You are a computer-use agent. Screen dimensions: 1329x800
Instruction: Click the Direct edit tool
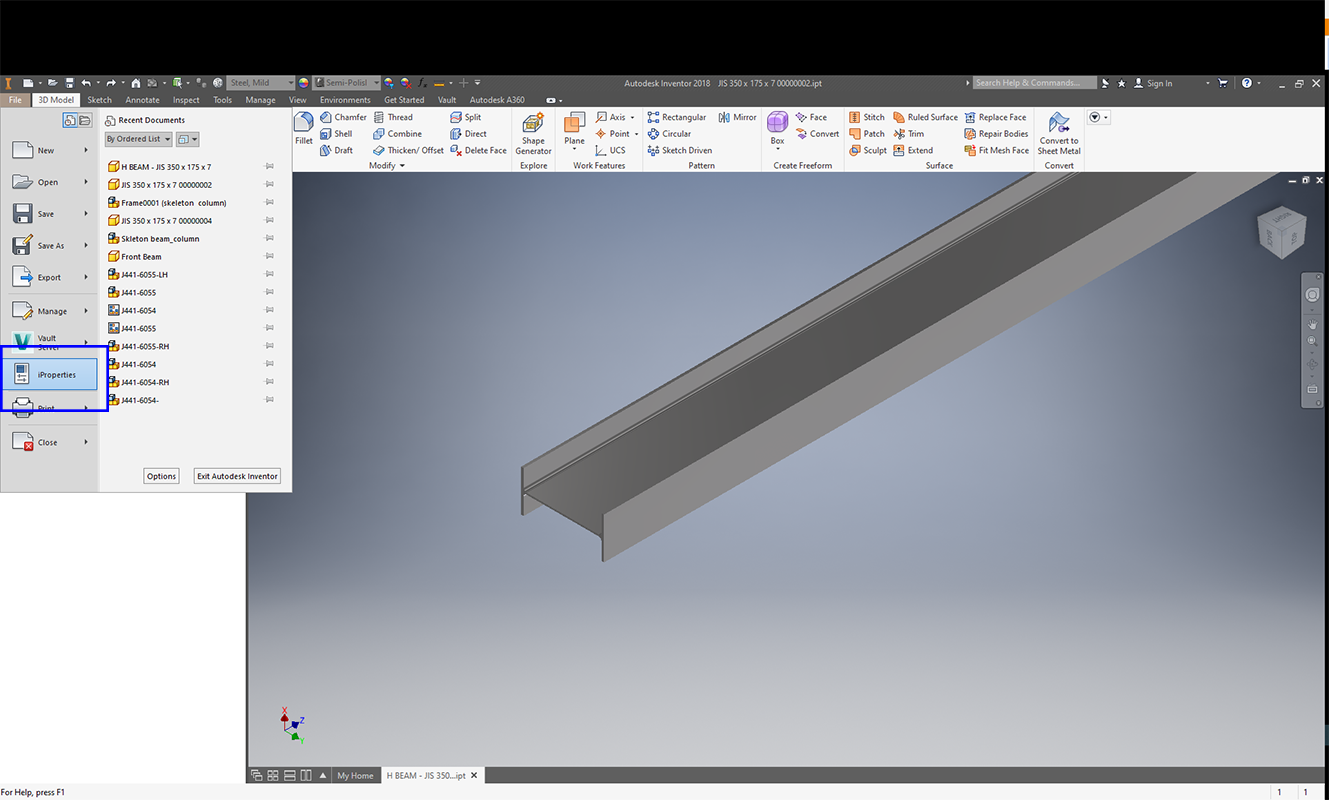469,134
